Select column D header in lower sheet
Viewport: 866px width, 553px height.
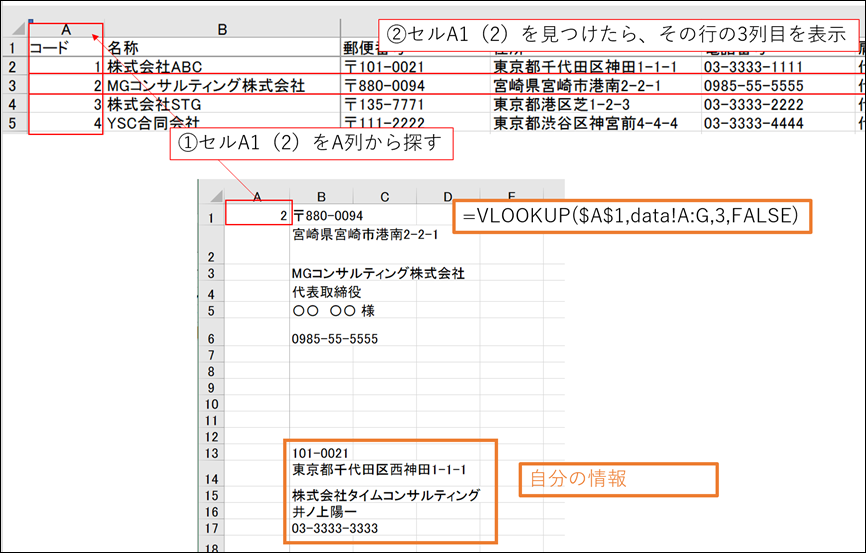pyautogui.click(x=448, y=196)
